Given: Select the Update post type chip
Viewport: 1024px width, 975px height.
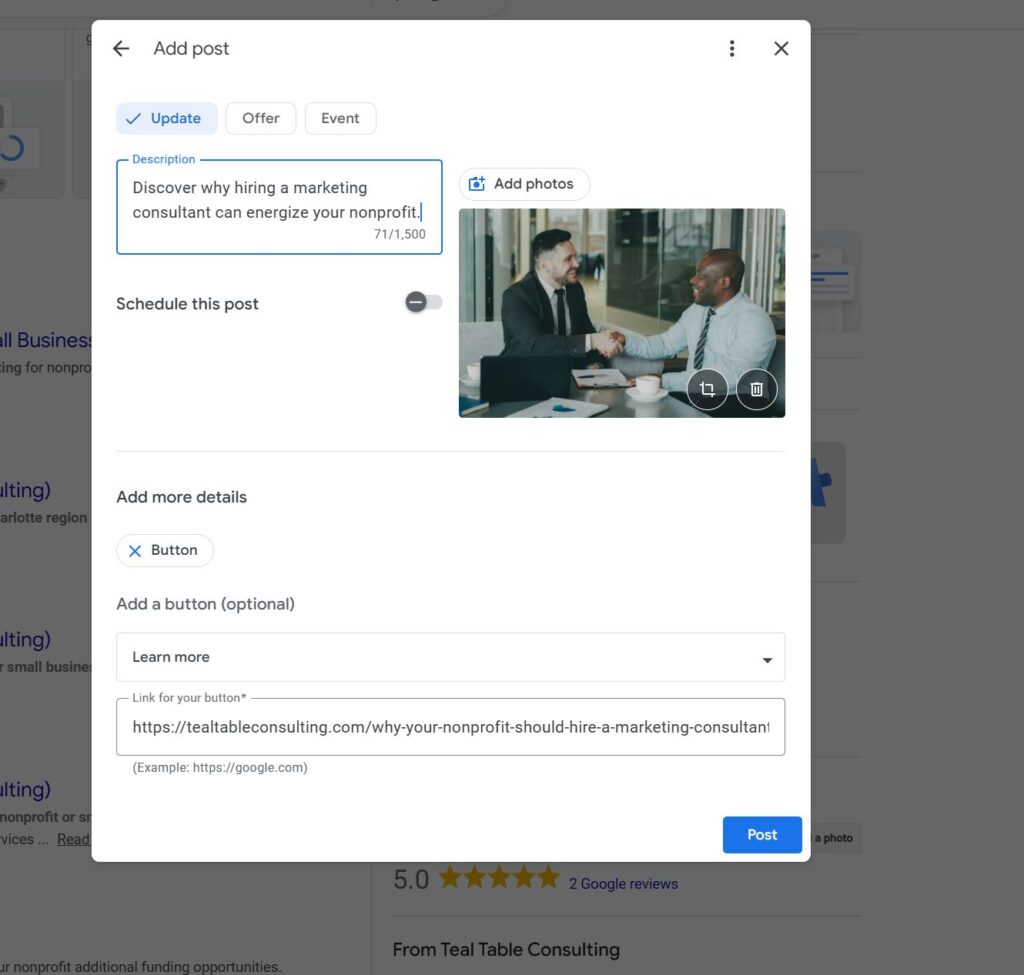Looking at the screenshot, I should click(x=167, y=118).
